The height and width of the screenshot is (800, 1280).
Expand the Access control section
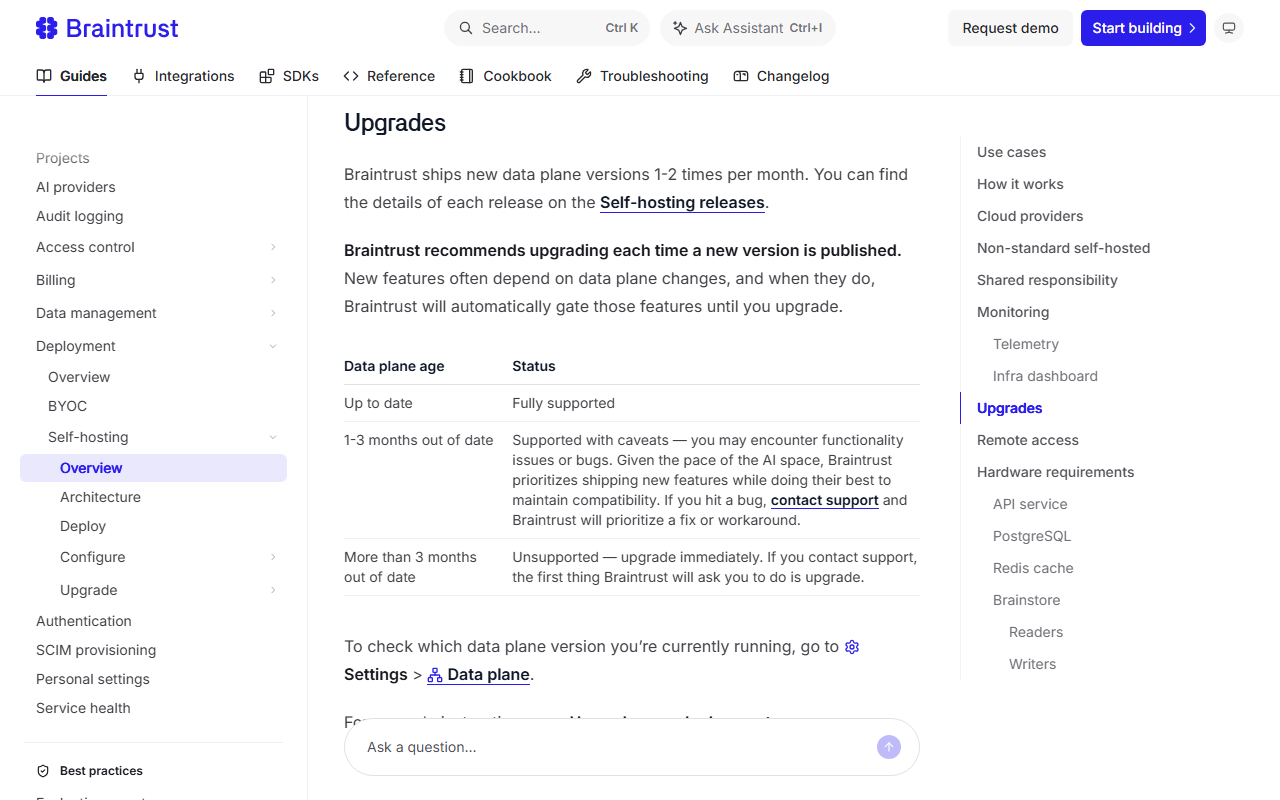coord(273,247)
